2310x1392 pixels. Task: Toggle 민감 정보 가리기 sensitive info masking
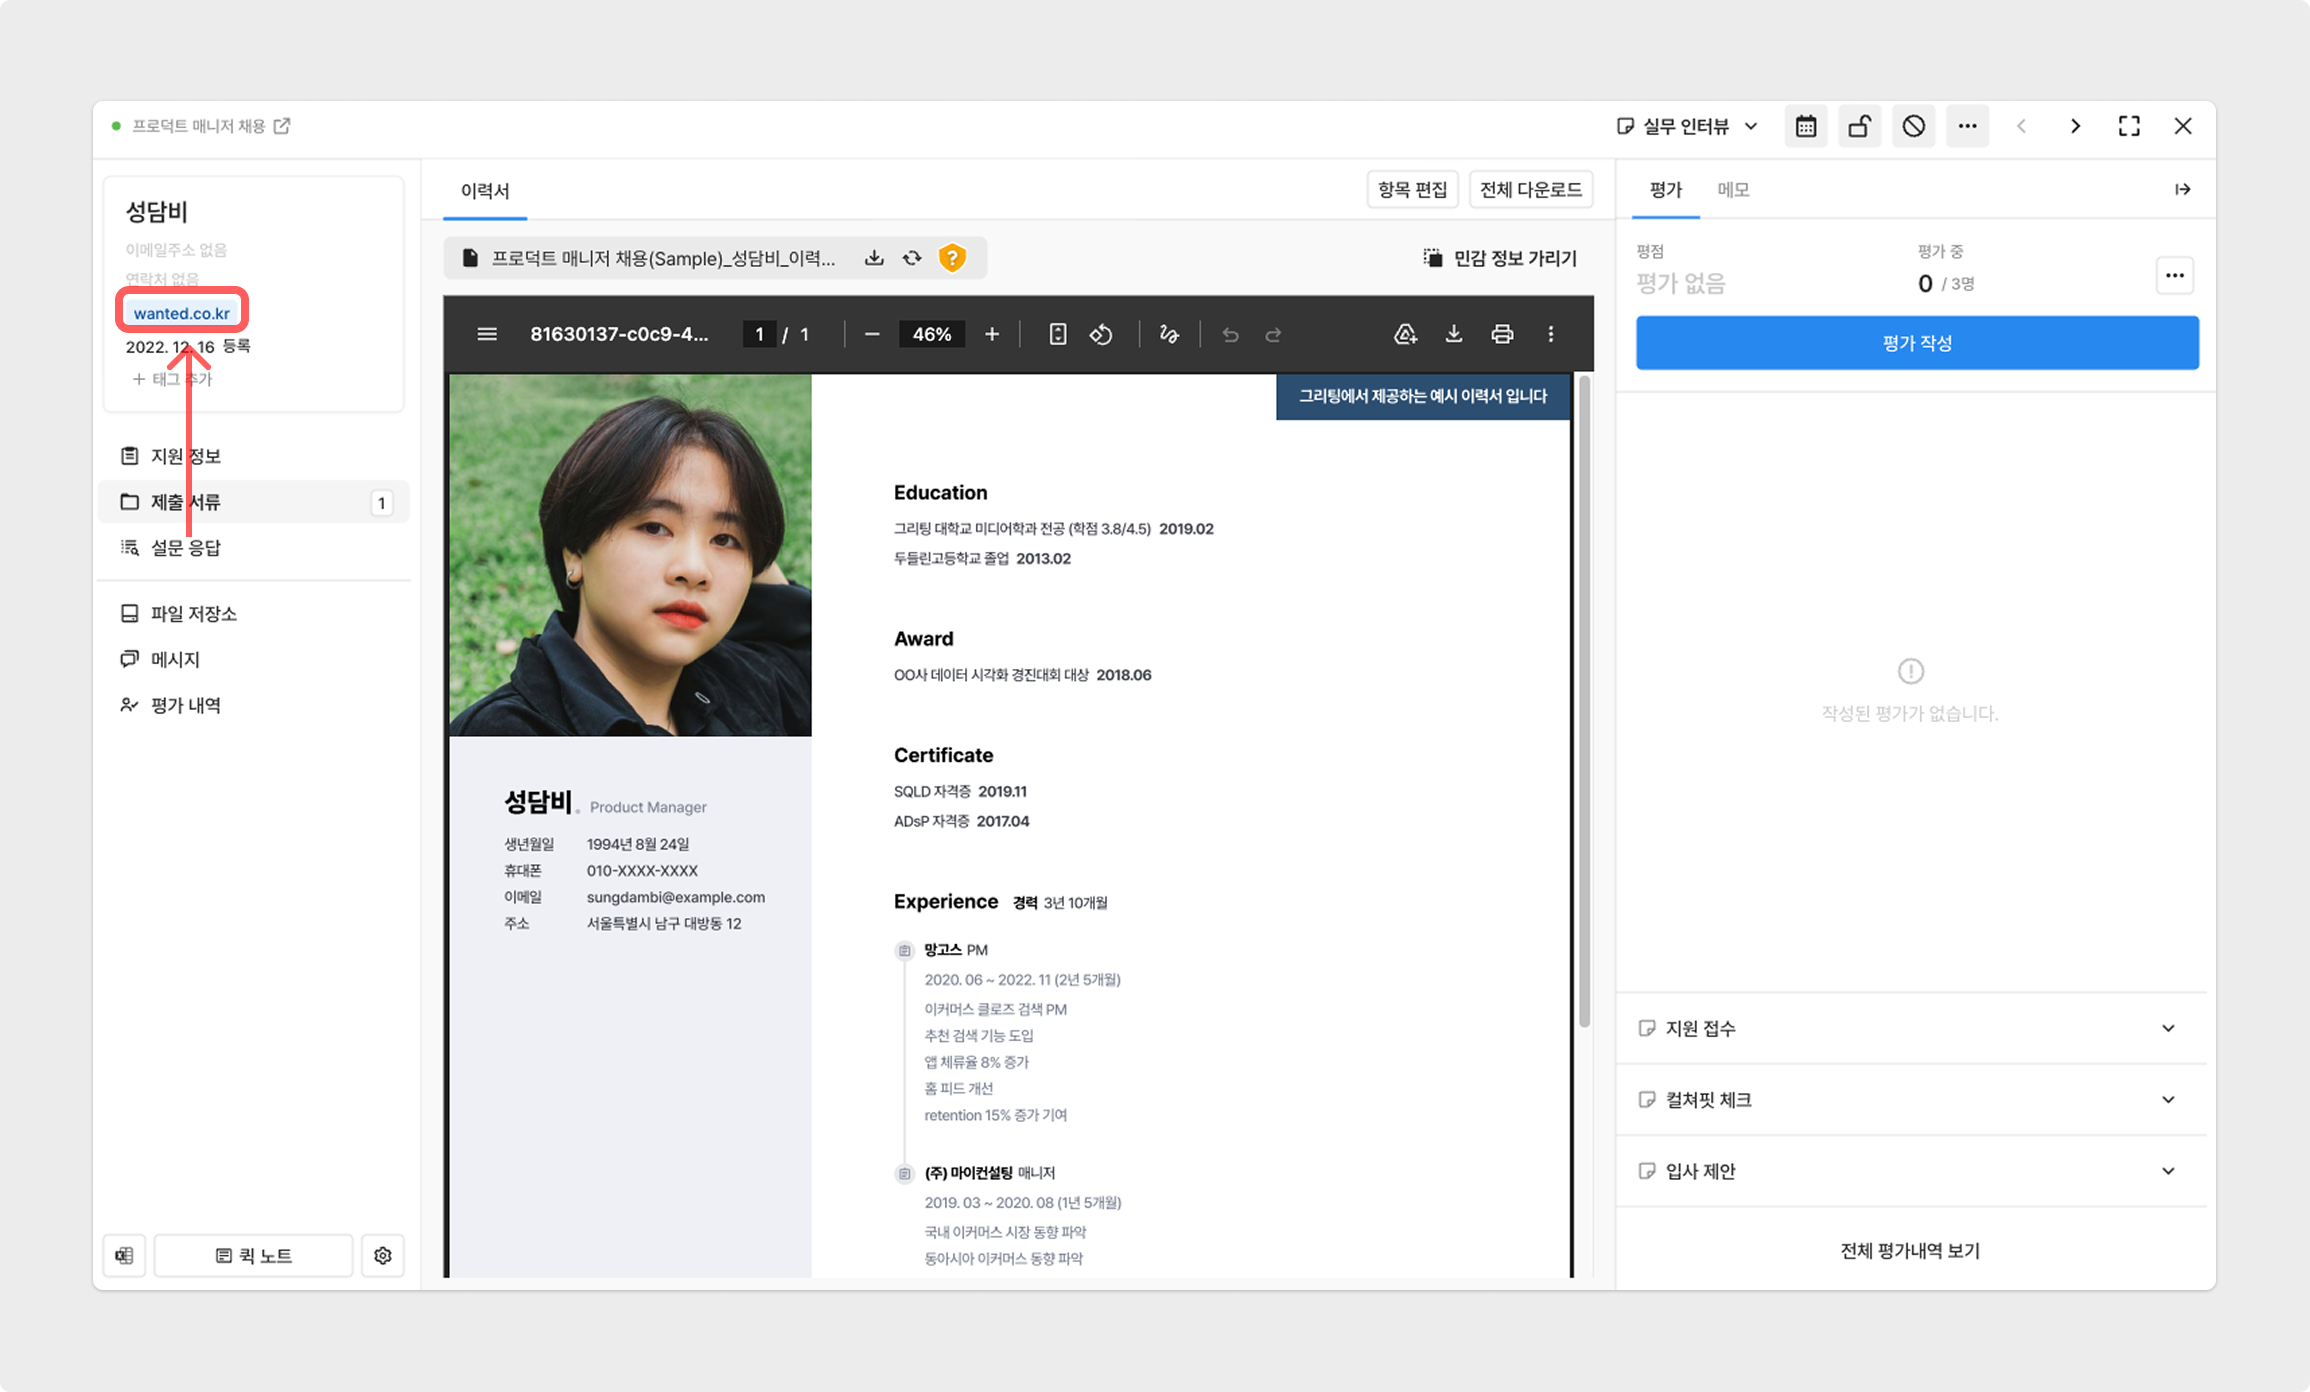(x=1499, y=258)
